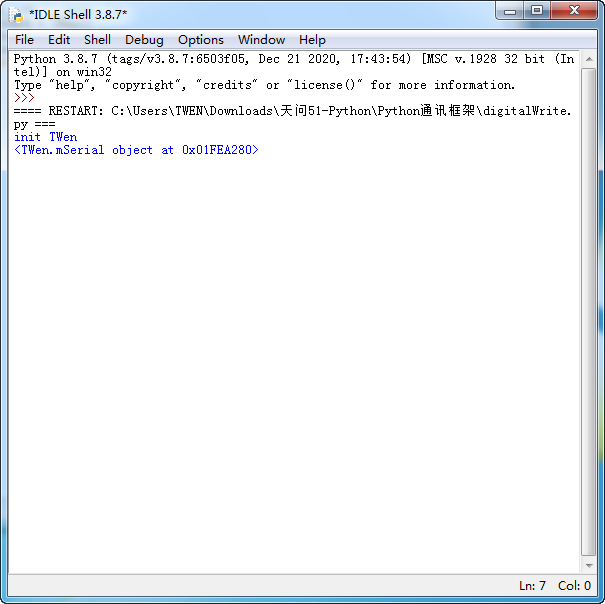
Task: Click the RESTART path line
Action: pyautogui.click(x=292, y=111)
